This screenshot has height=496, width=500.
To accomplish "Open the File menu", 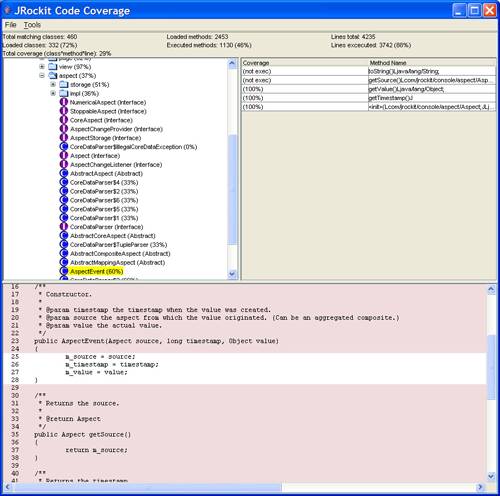I will tap(10, 25).
